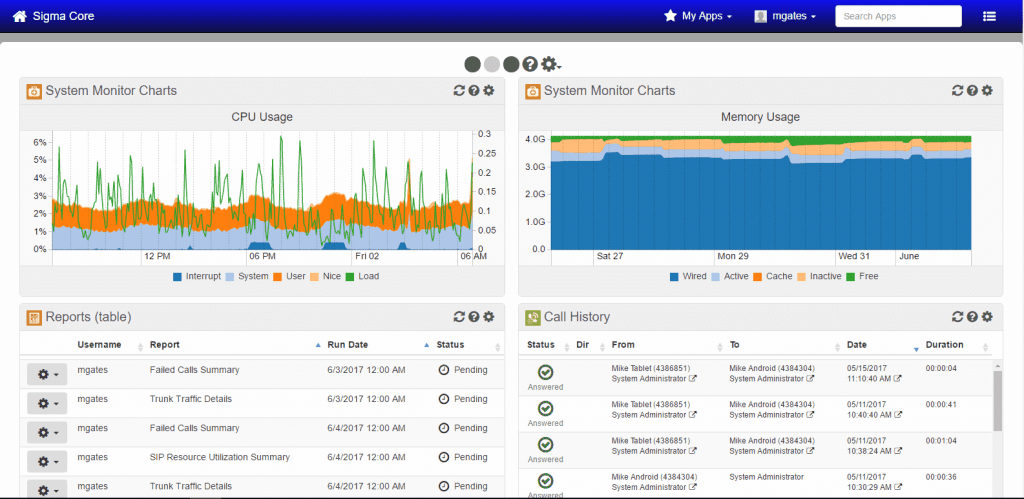Toggle Active series in Memory legend
The height and width of the screenshot is (499, 1024).
[x=730, y=276]
